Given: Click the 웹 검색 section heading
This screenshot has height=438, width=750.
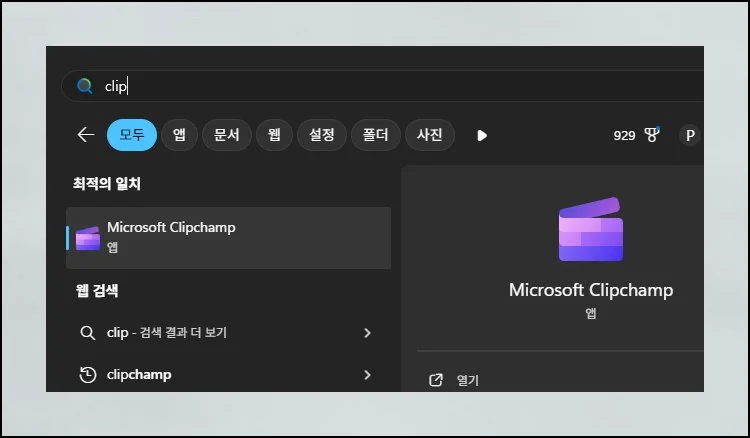Looking at the screenshot, I should click(x=97, y=290).
